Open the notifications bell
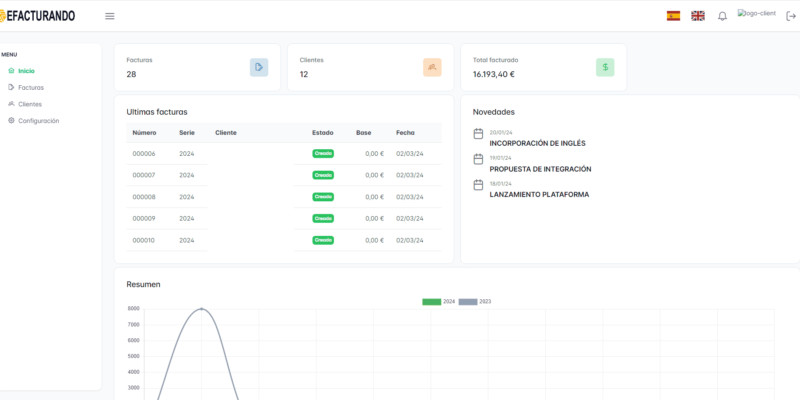800x400 pixels. 722,16
